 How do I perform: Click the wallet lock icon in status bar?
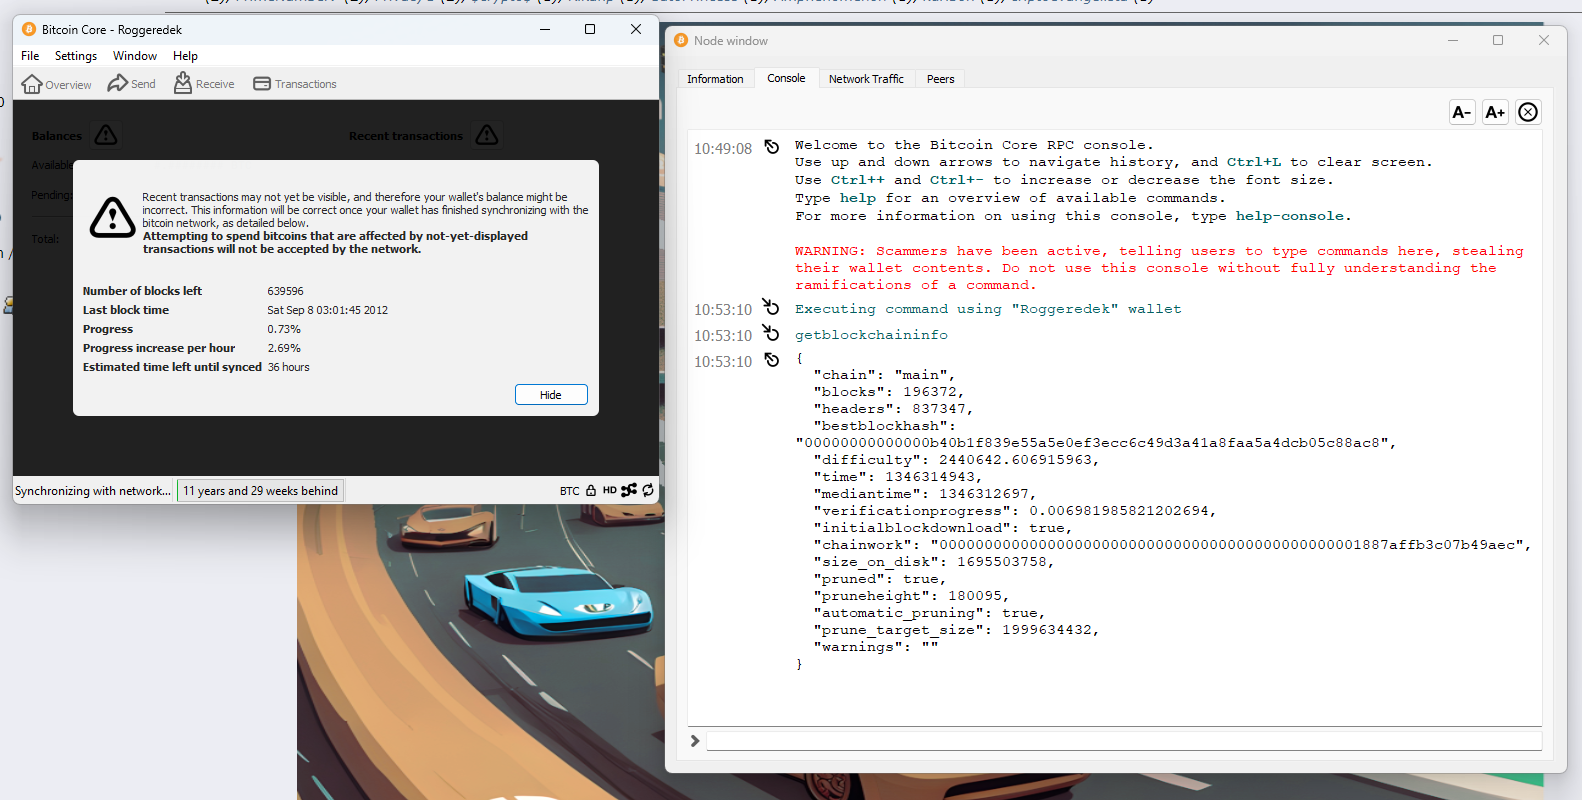point(591,491)
